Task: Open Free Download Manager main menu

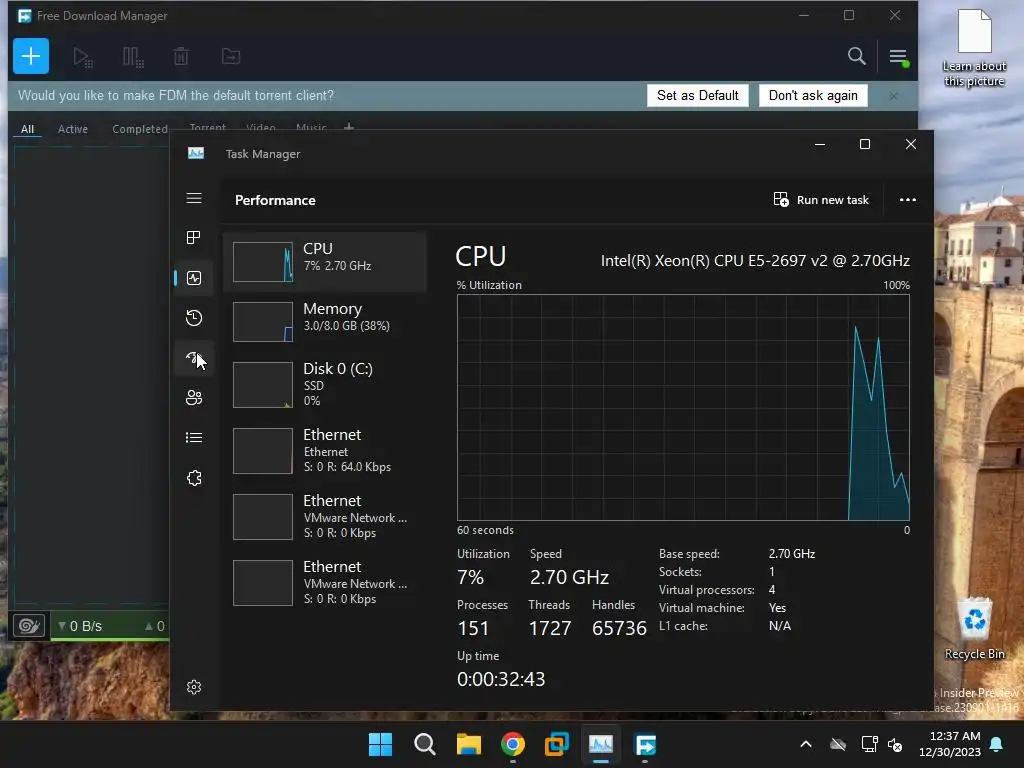Action: pos(898,57)
